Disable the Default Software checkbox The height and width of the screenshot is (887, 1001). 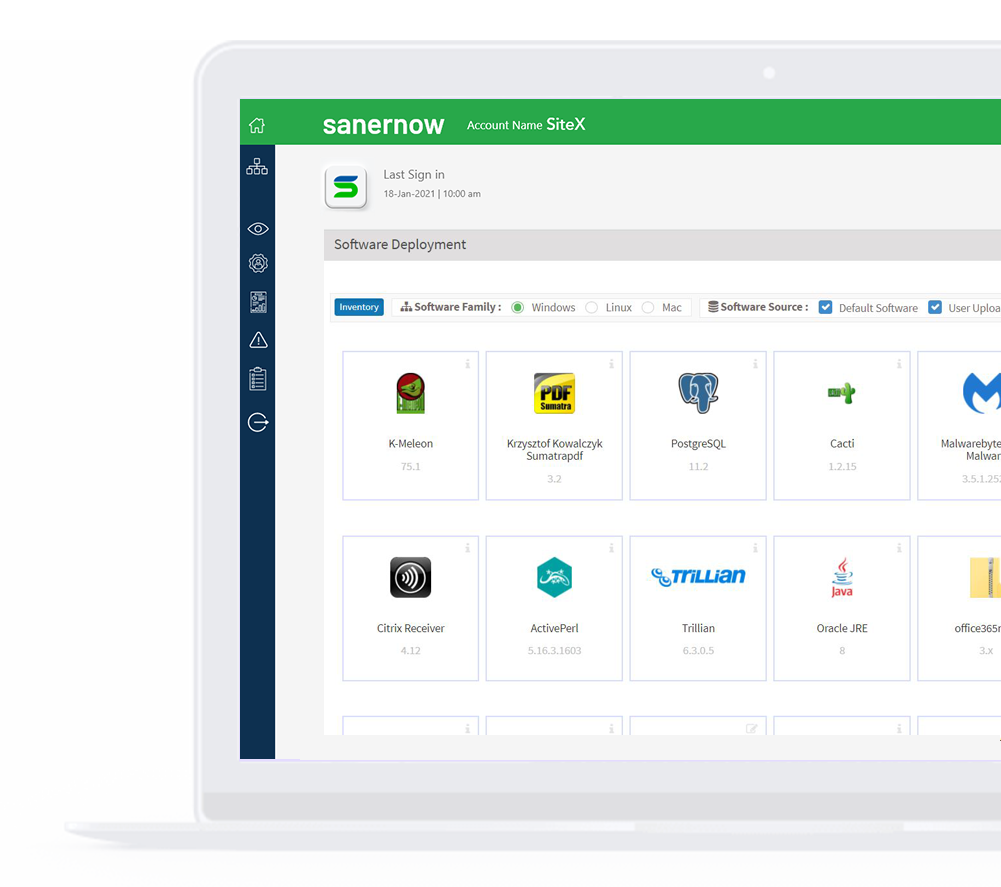click(826, 307)
